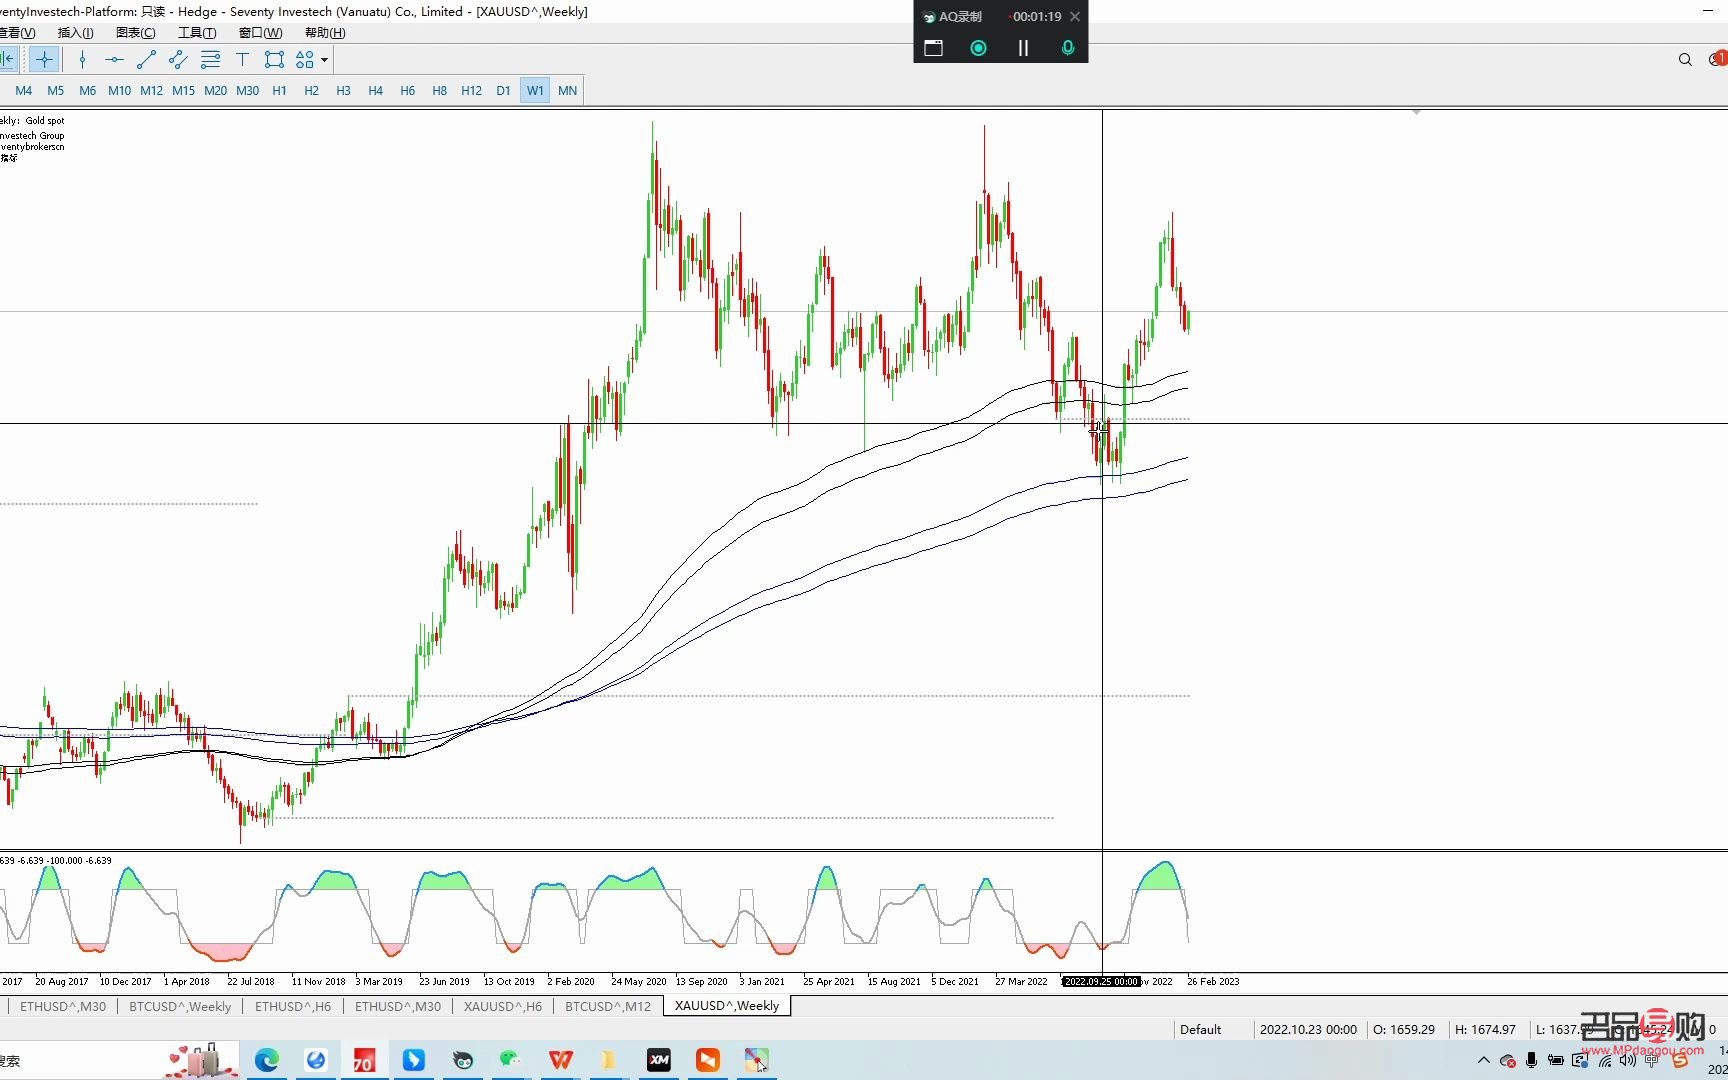
Task: Select the horizontal line drawing tool
Action: click(x=114, y=60)
